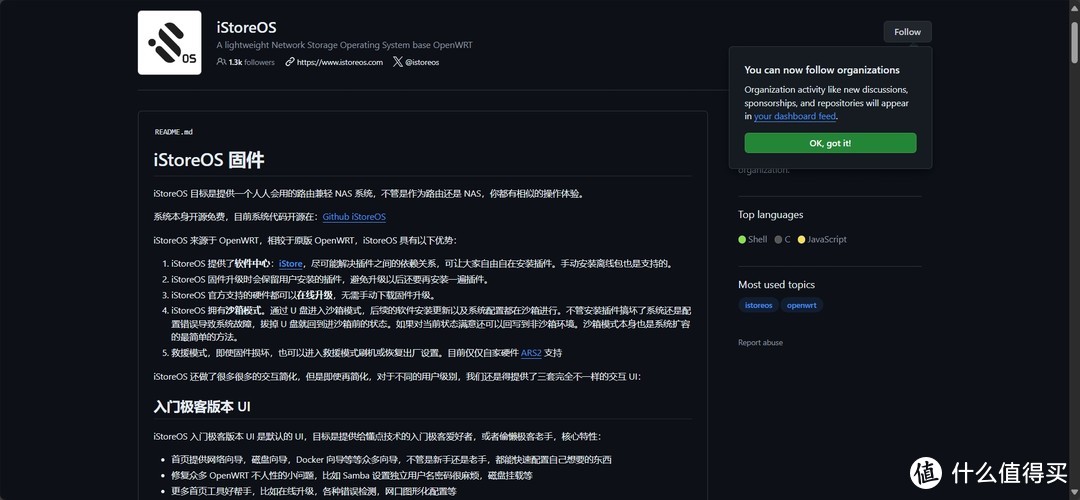The height and width of the screenshot is (500, 1080).
Task: Click the Follow button
Action: point(907,32)
